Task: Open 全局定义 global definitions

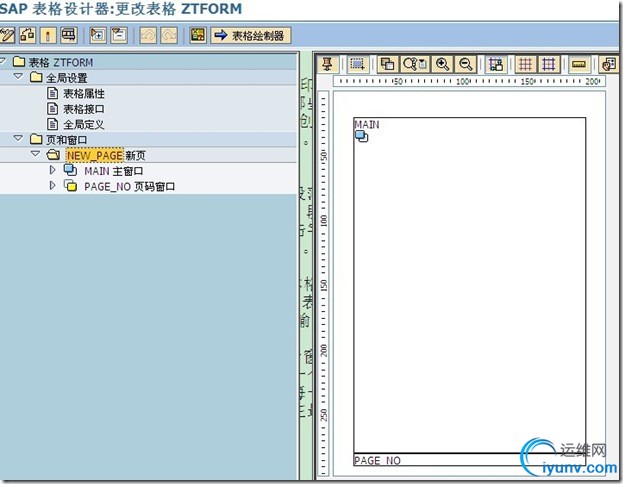Action: point(84,124)
